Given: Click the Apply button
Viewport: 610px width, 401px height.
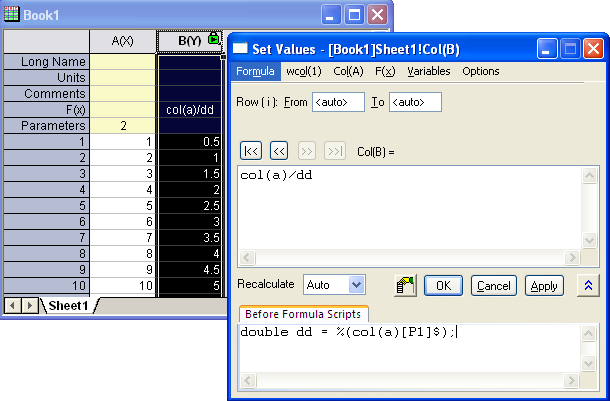Looking at the screenshot, I should pyautogui.click(x=544, y=286).
